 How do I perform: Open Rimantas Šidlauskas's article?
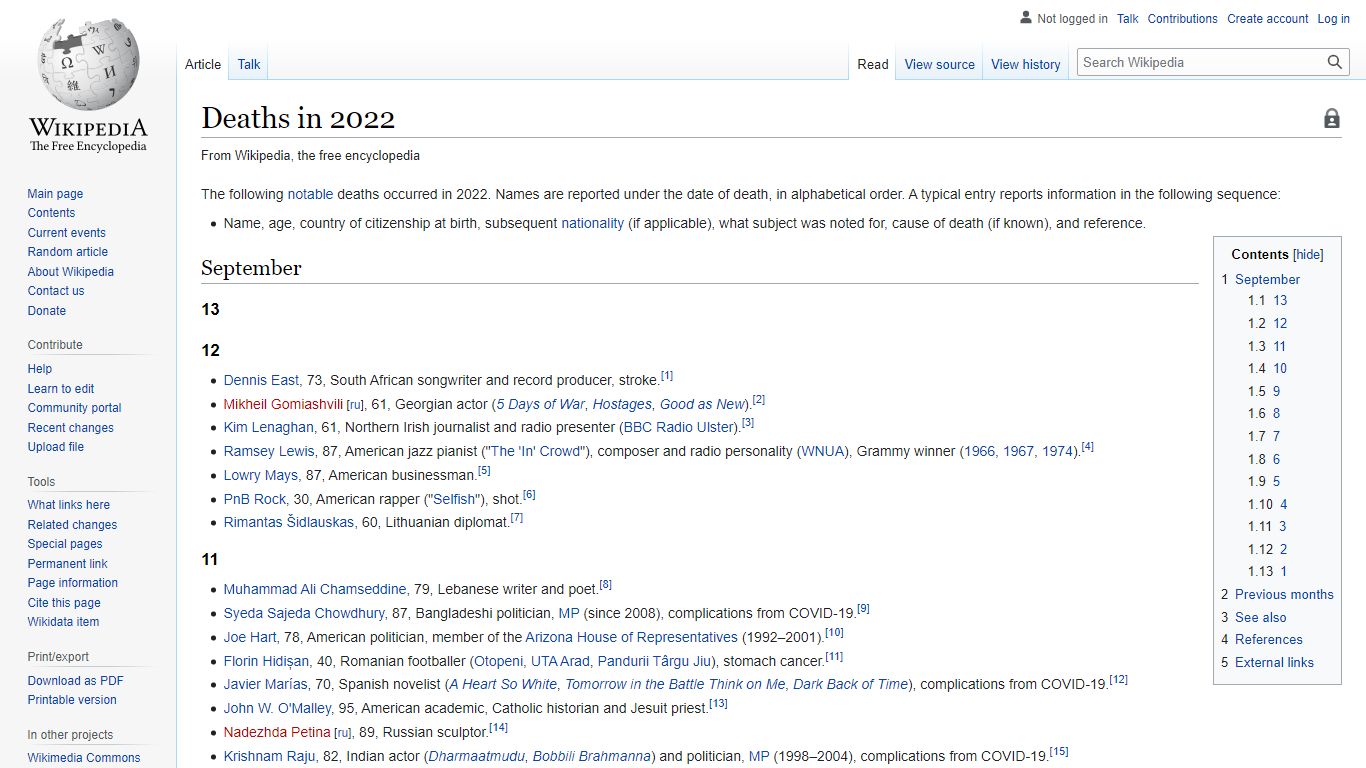[x=289, y=522]
